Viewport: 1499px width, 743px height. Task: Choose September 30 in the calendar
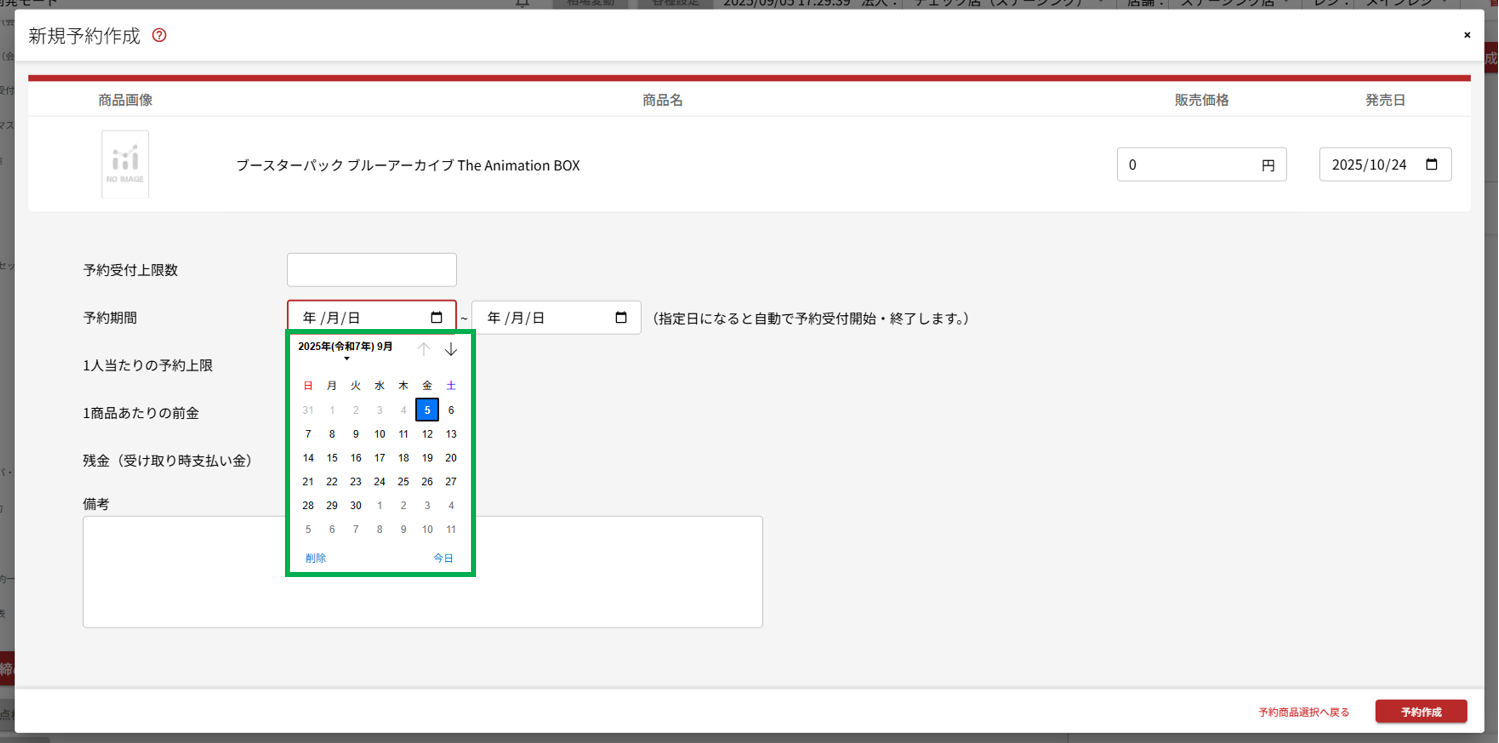click(356, 506)
